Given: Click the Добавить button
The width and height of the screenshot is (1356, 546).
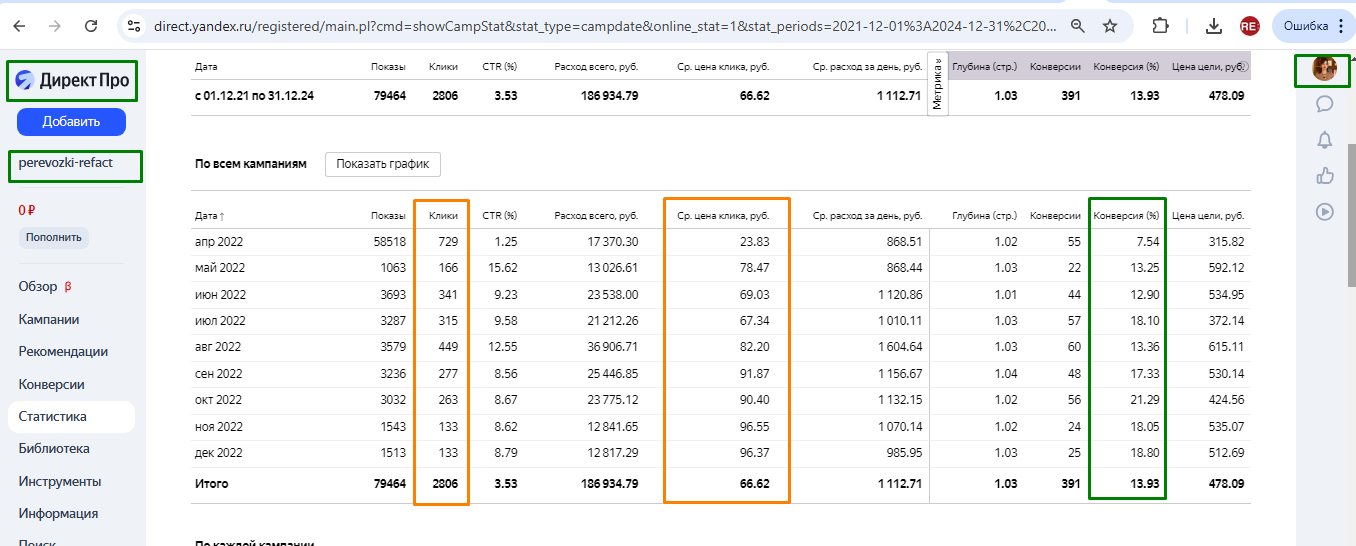Looking at the screenshot, I should point(71,121).
